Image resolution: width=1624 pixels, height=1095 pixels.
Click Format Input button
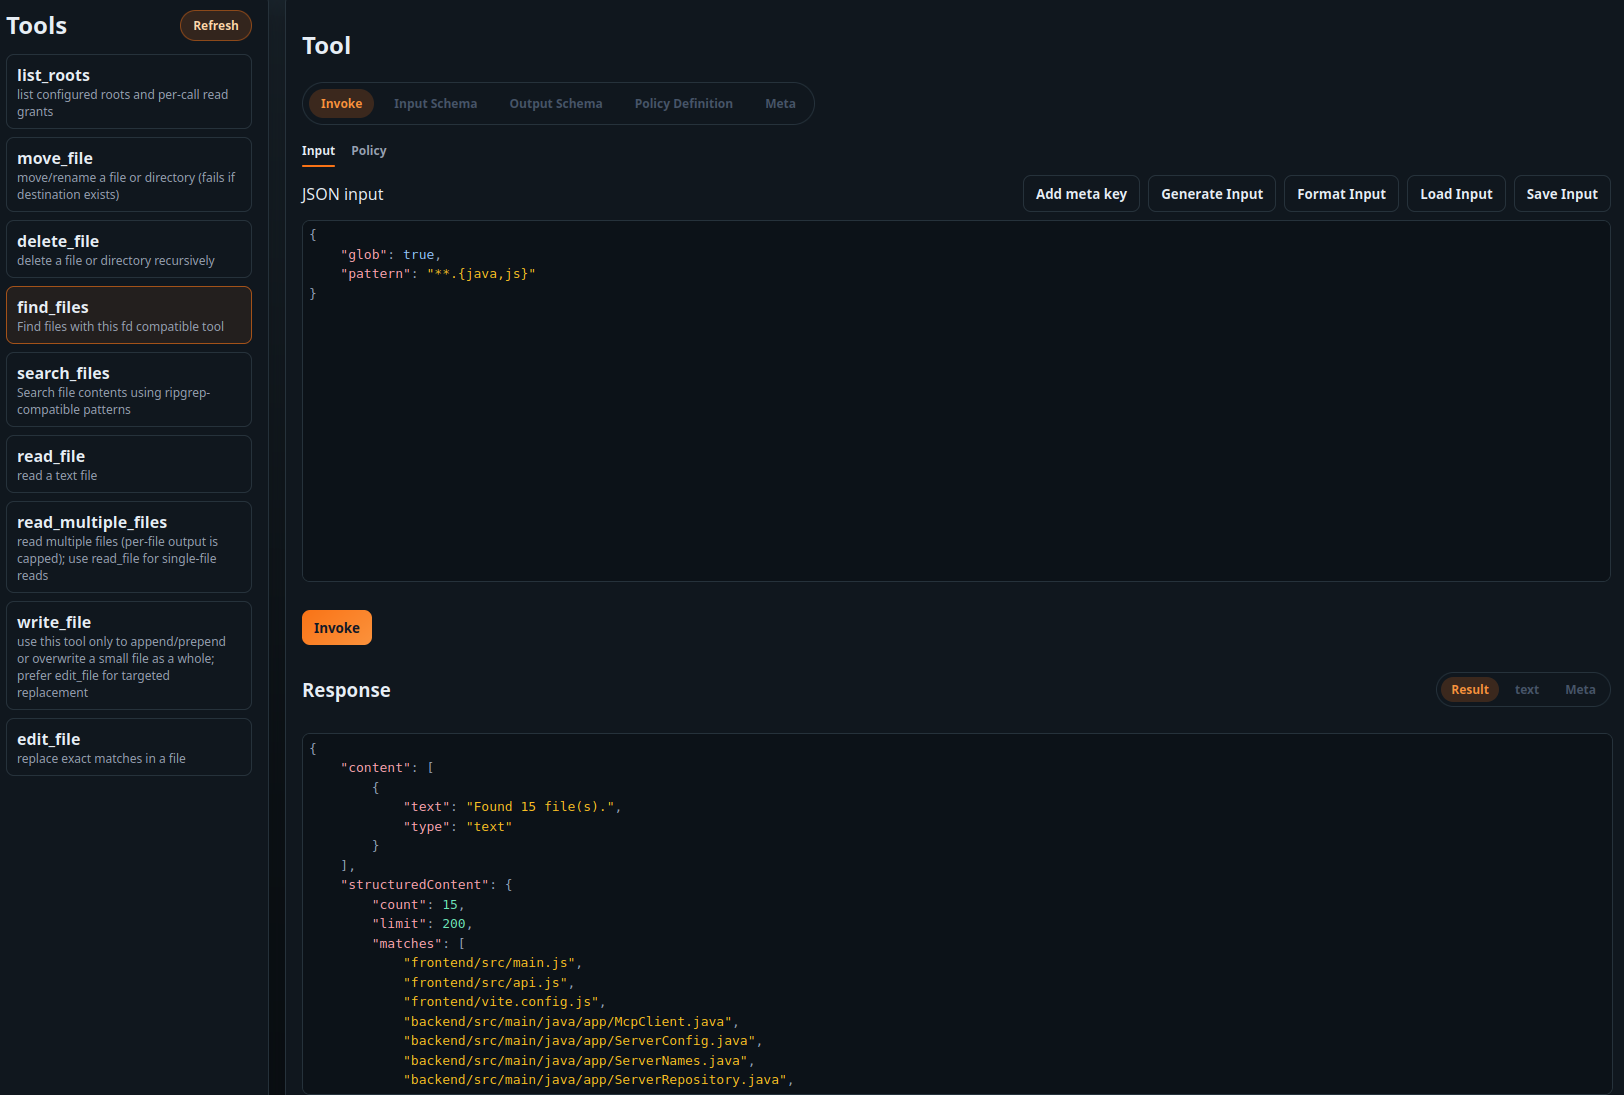pyautogui.click(x=1340, y=194)
